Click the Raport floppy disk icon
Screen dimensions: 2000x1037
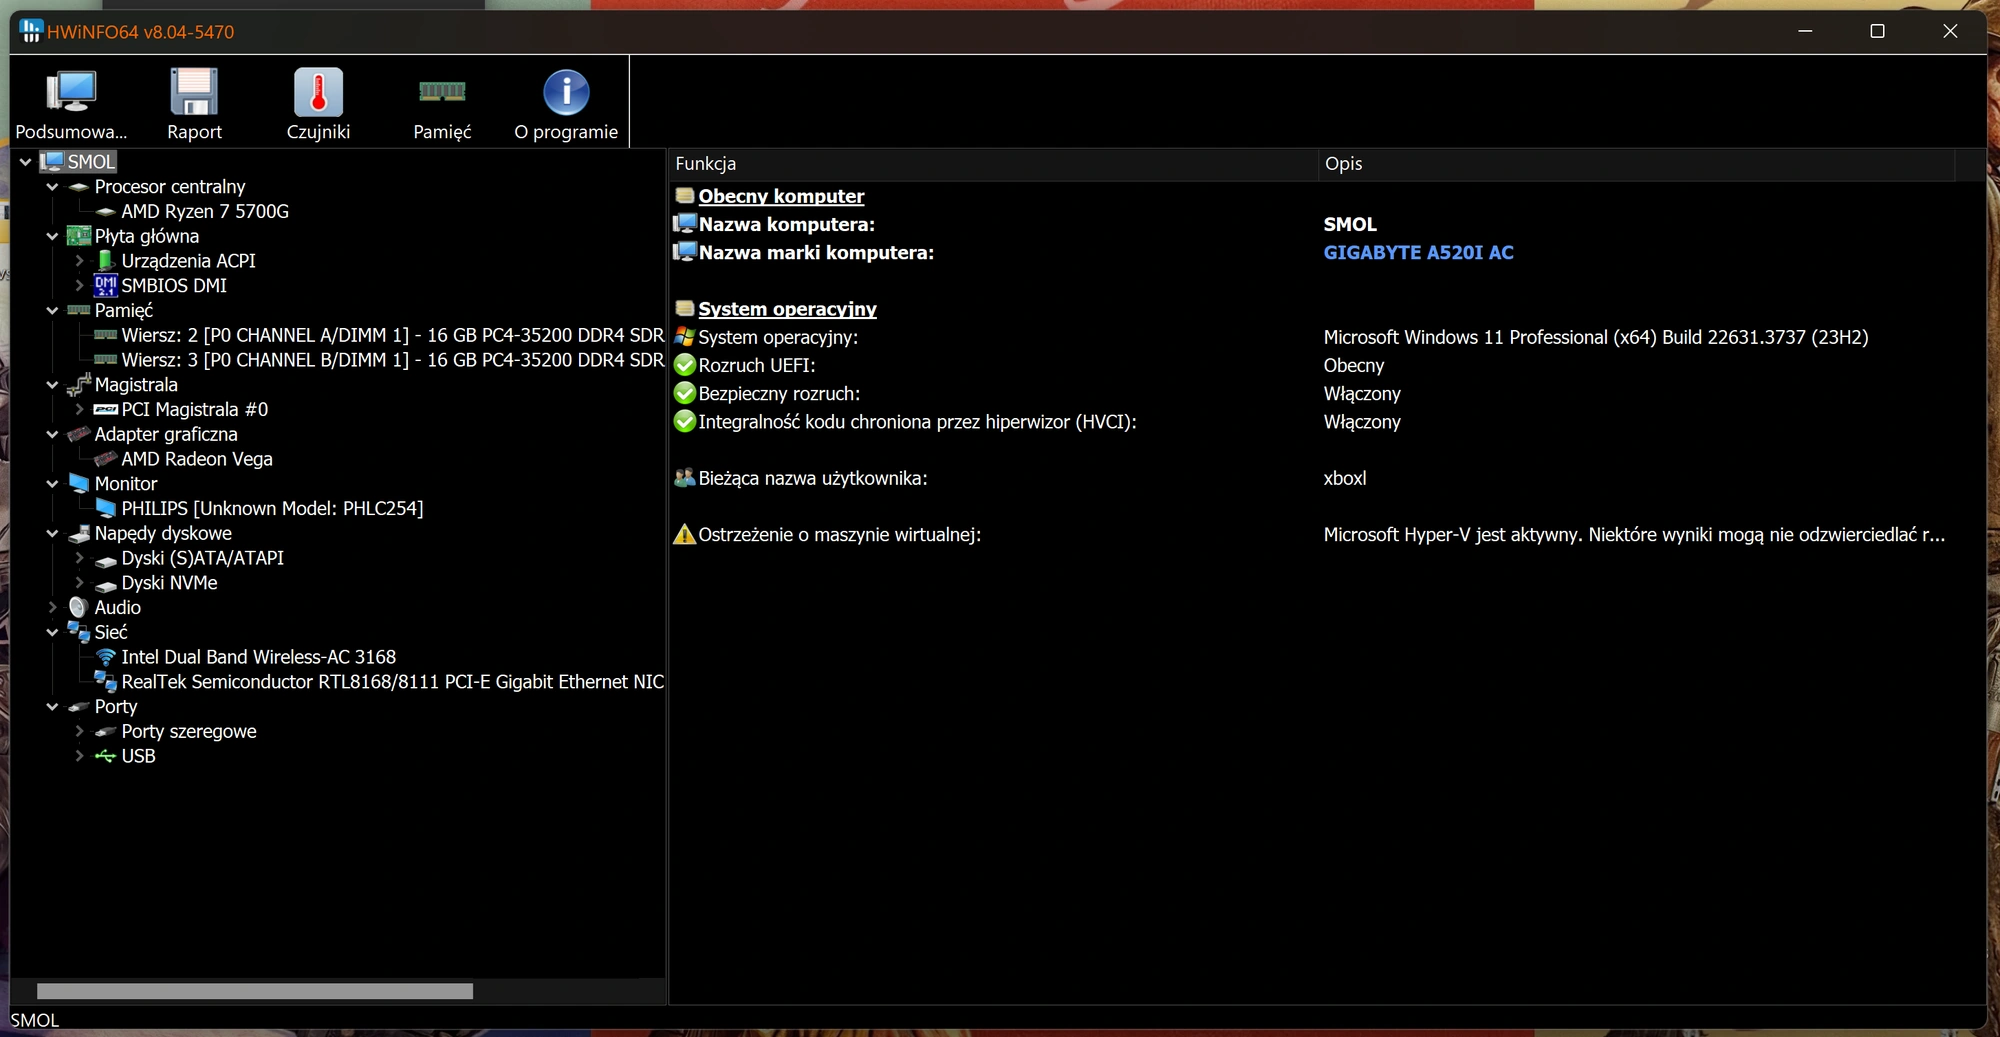194,92
